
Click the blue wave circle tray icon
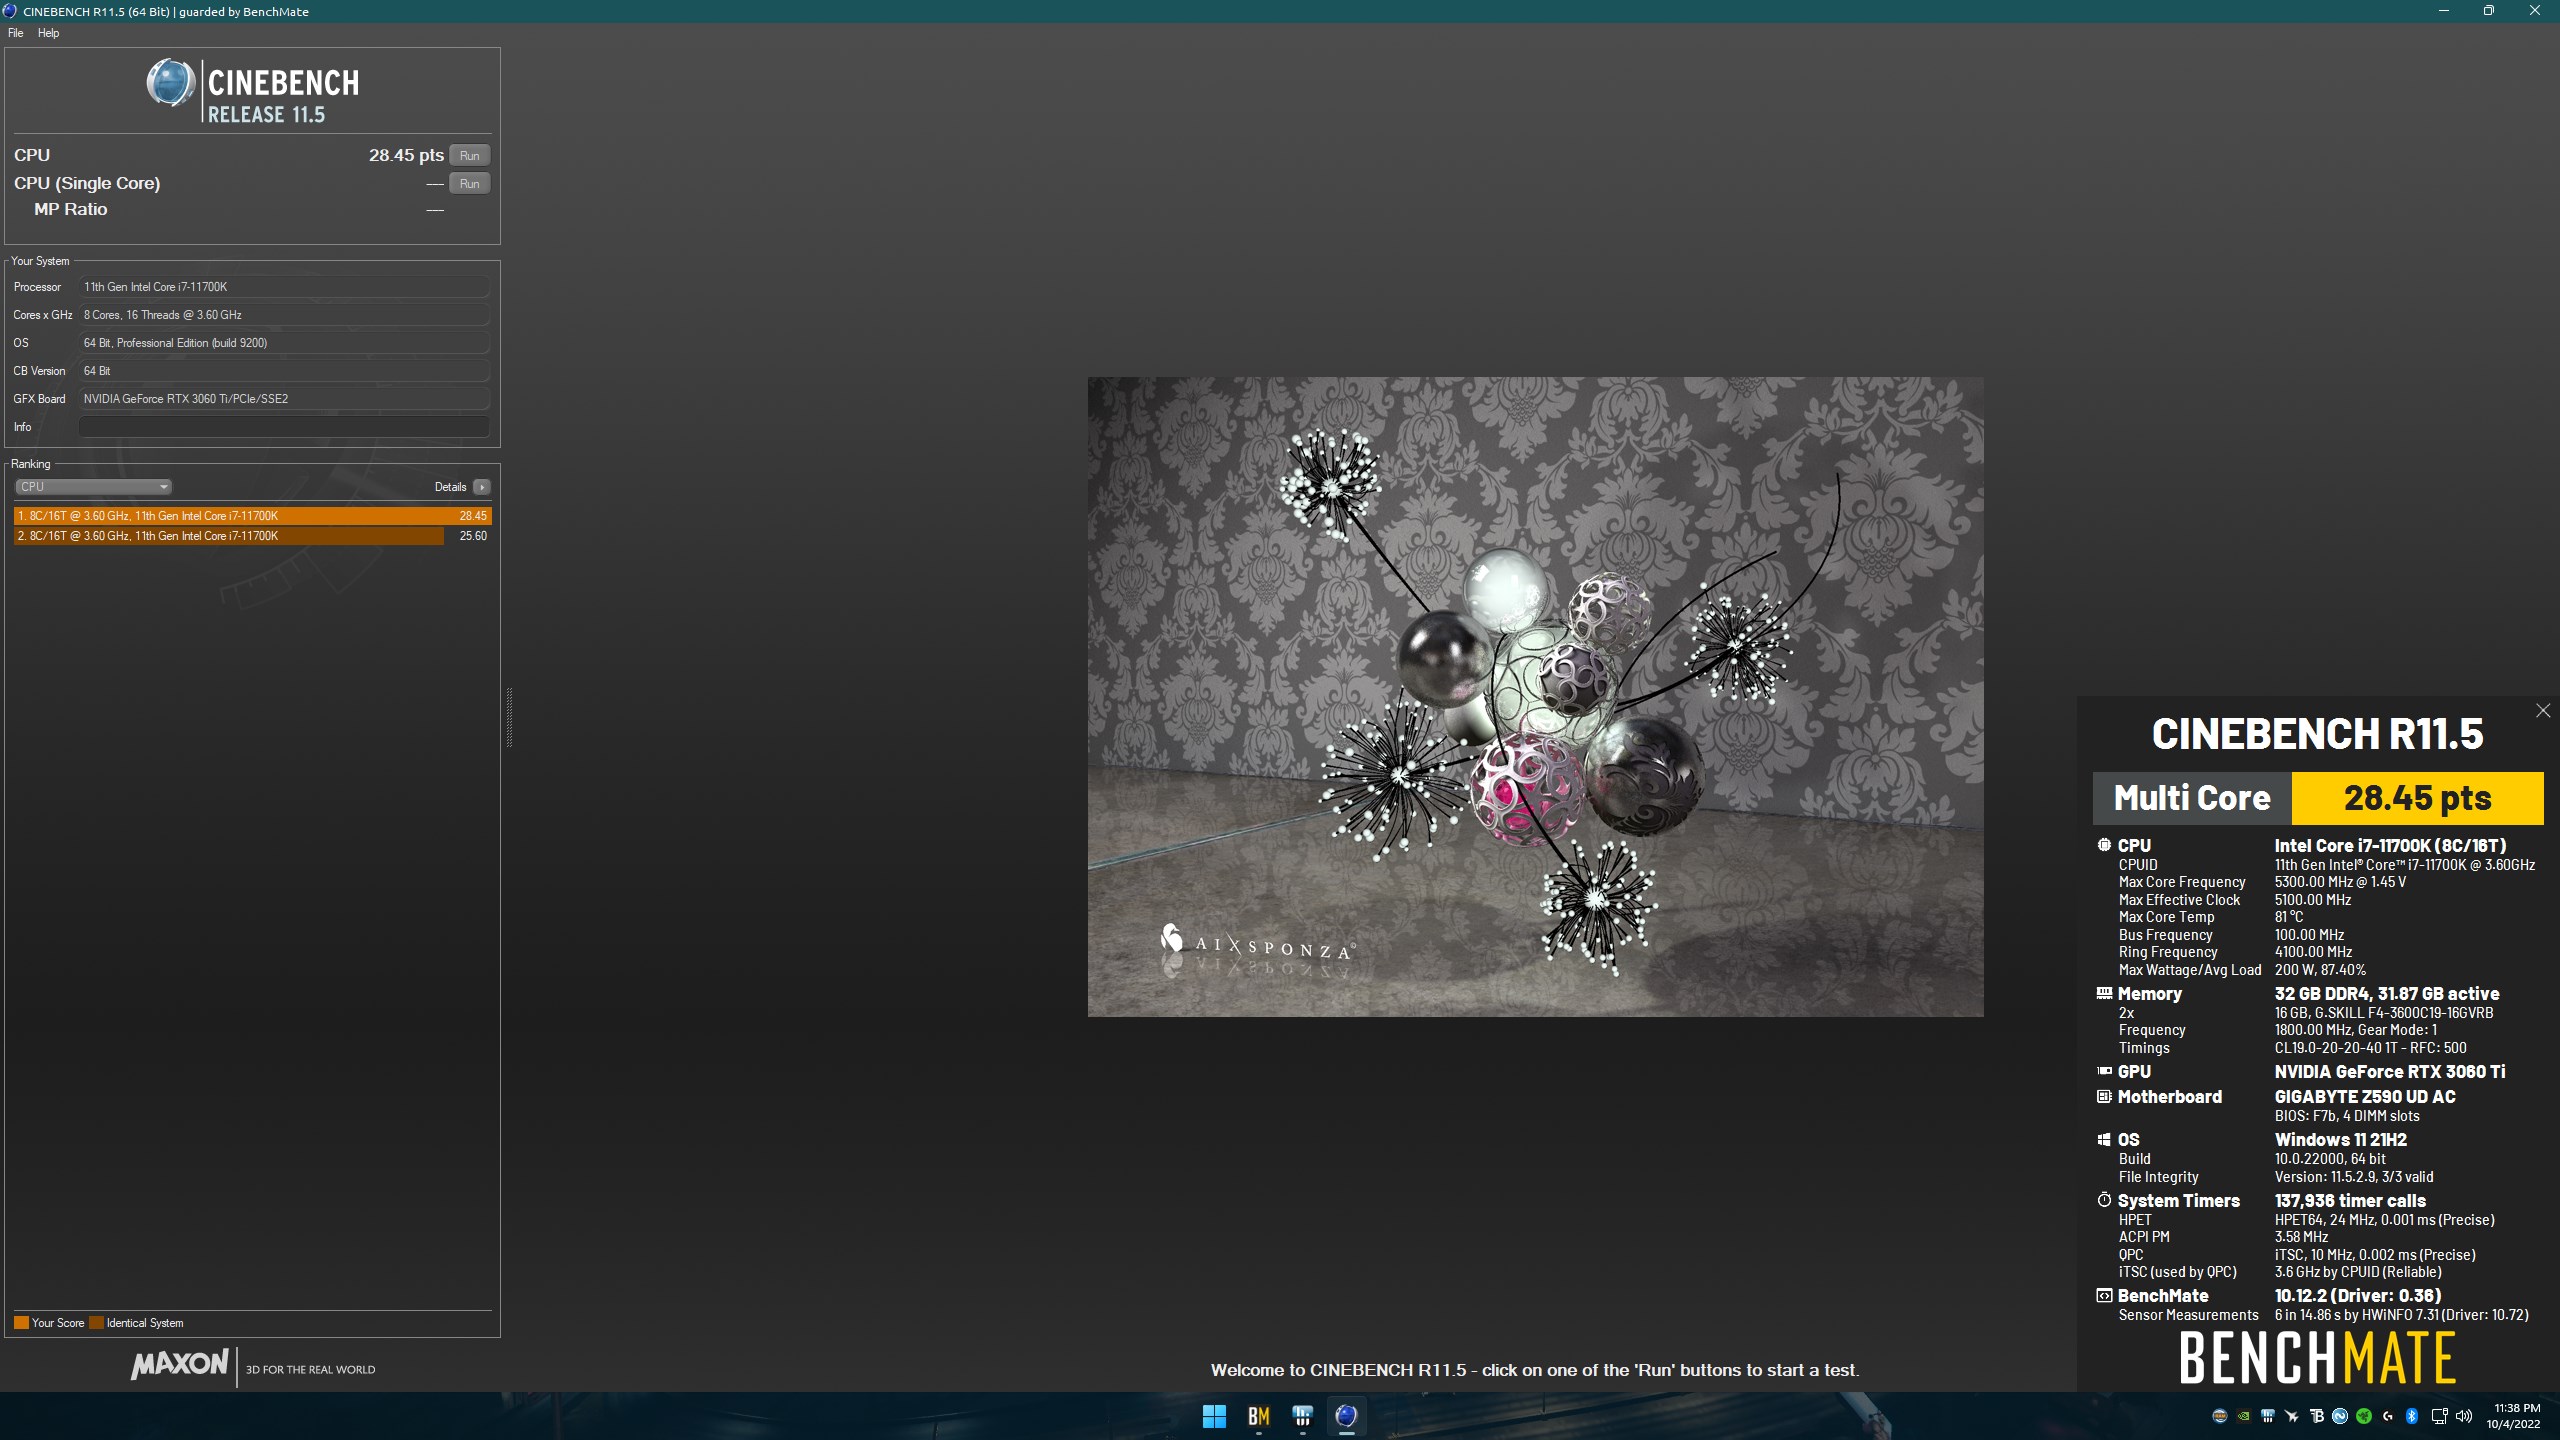coord(2340,1416)
